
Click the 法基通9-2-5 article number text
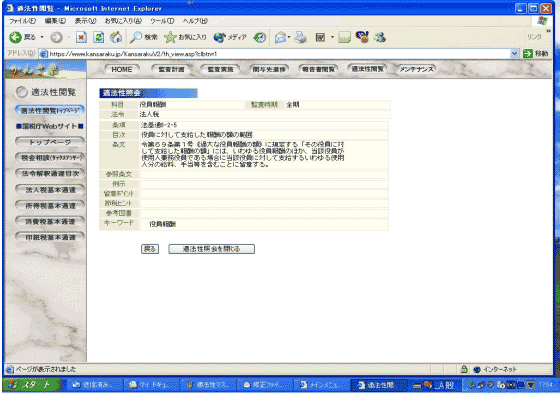pyautogui.click(x=159, y=125)
